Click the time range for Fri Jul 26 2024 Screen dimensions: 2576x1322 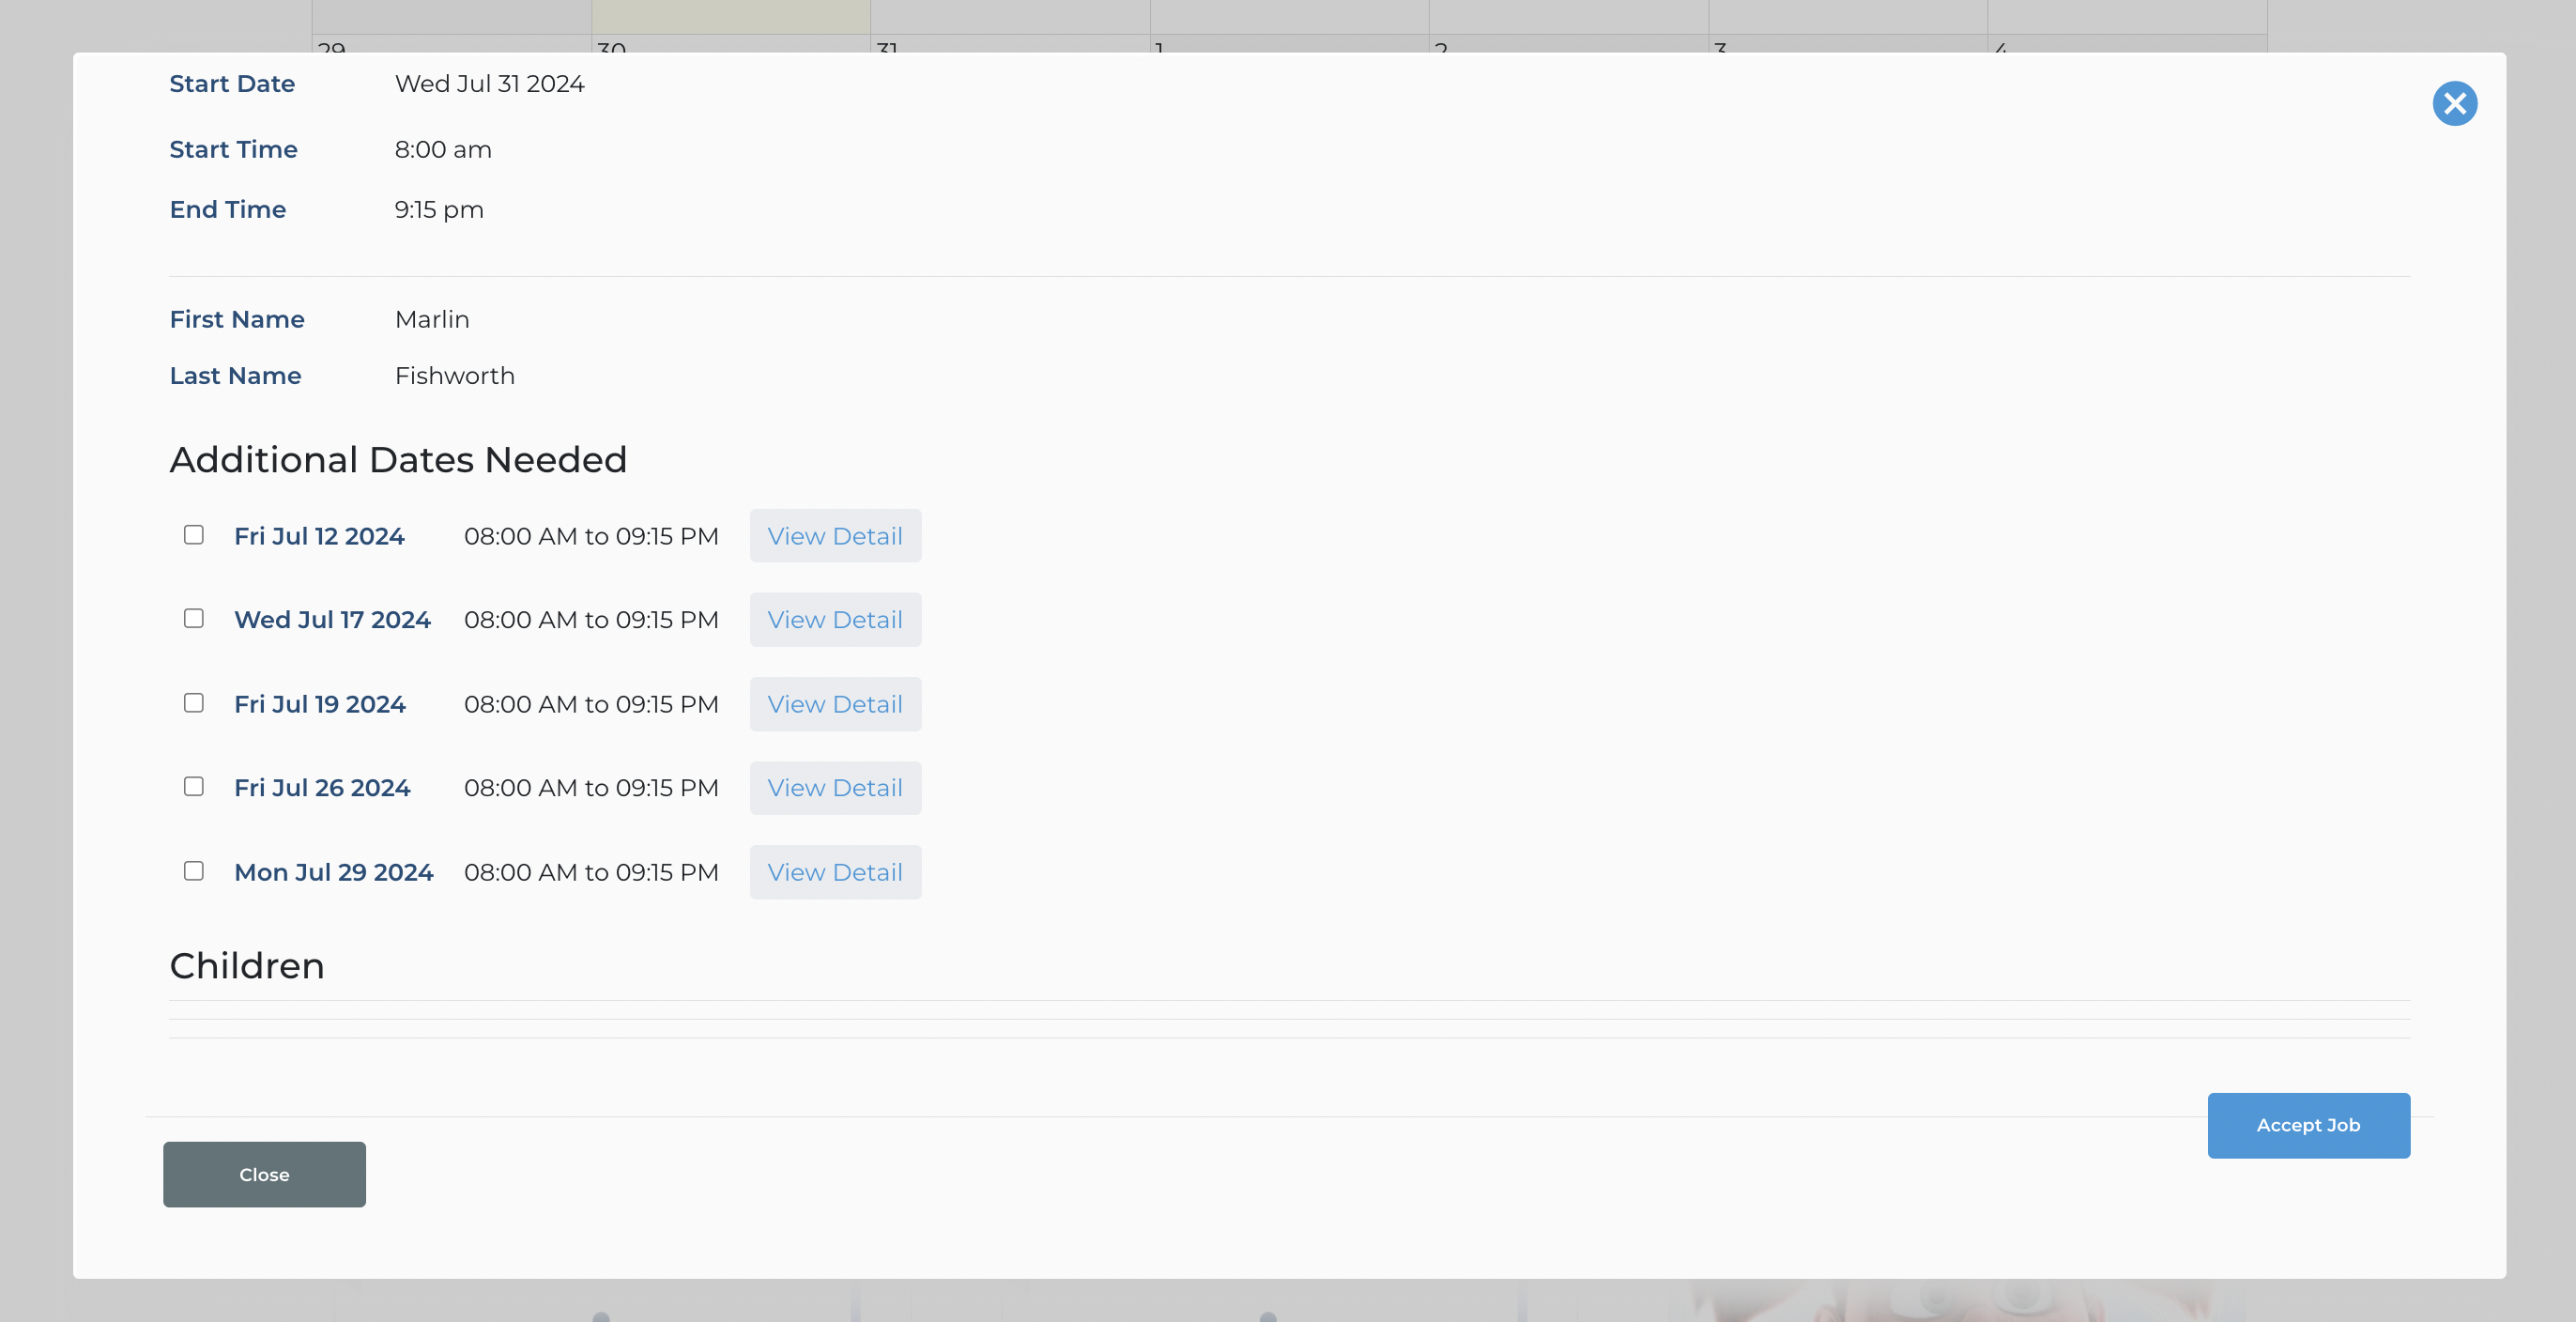[591, 788]
